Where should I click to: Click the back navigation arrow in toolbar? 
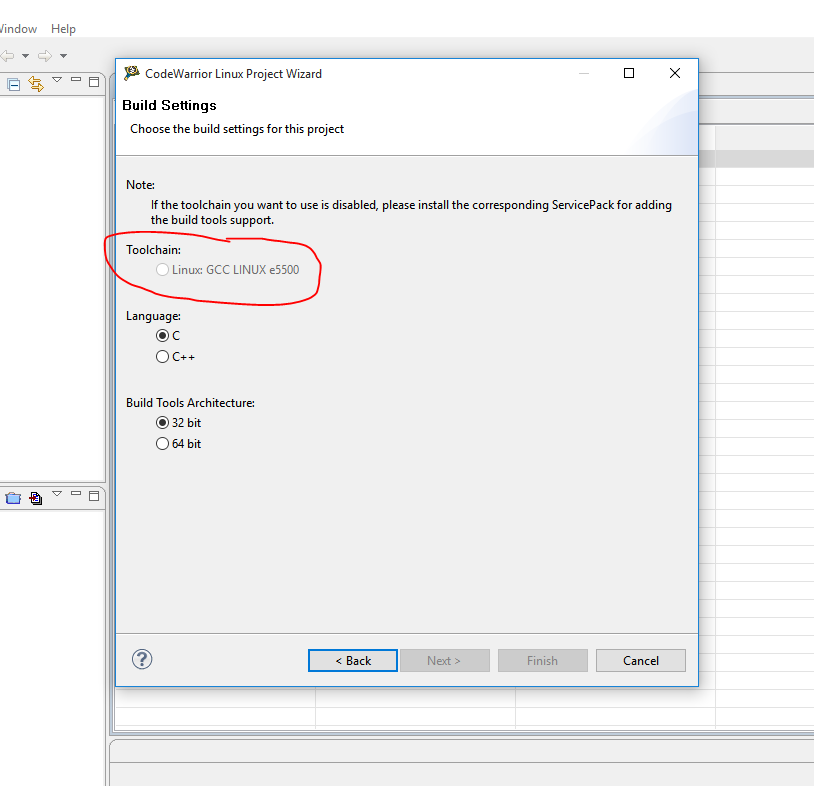pos(7,55)
